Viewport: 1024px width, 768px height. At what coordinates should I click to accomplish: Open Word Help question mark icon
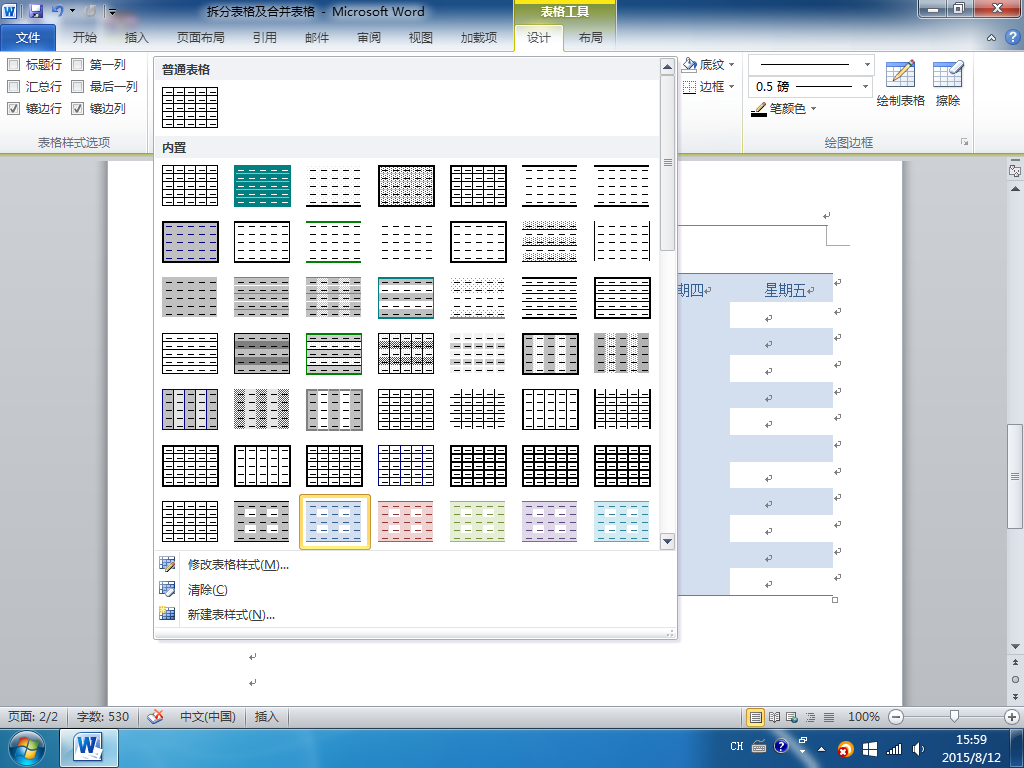pos(1012,37)
